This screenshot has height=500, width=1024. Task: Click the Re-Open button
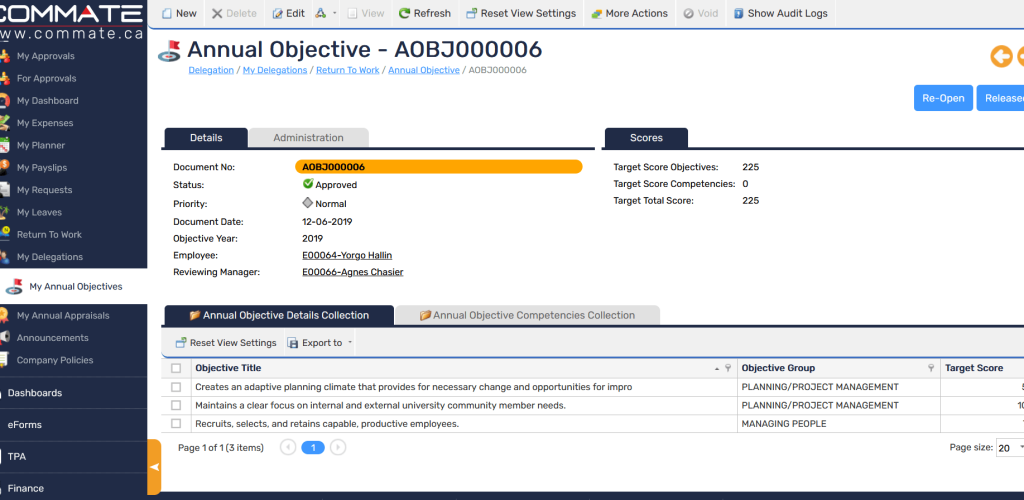(x=943, y=98)
